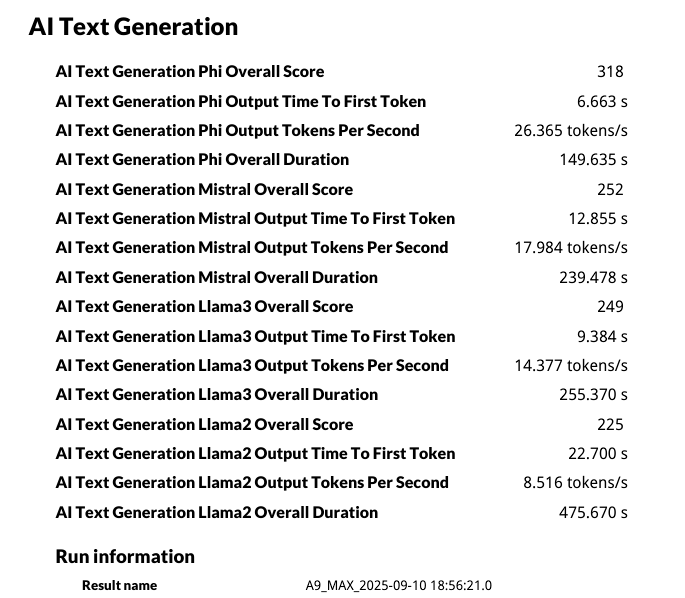685x598 pixels.
Task: Click the Llama3 duration value 255.370 s
Action: pos(593,394)
